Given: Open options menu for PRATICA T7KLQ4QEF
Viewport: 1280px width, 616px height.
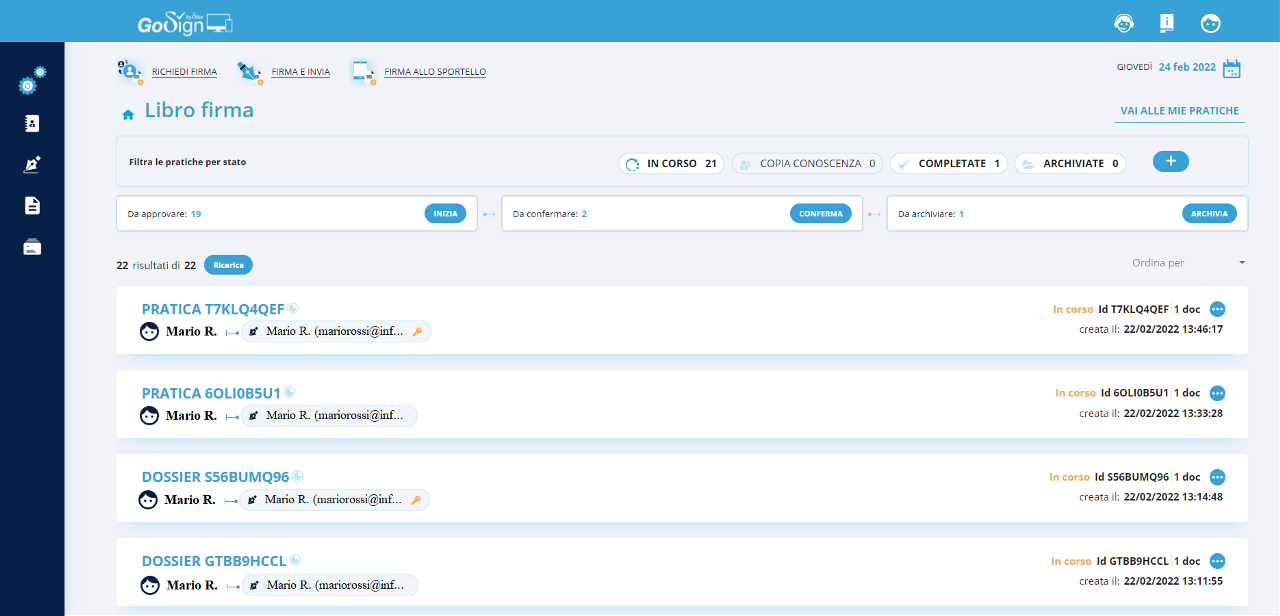Looking at the screenshot, I should point(1217,309).
